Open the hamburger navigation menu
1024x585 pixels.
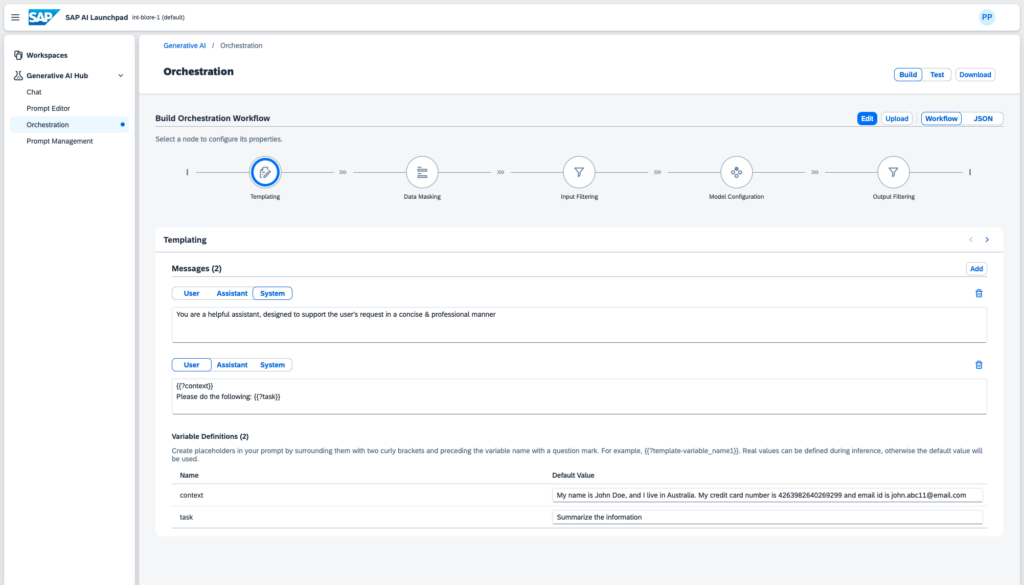[x=15, y=18]
